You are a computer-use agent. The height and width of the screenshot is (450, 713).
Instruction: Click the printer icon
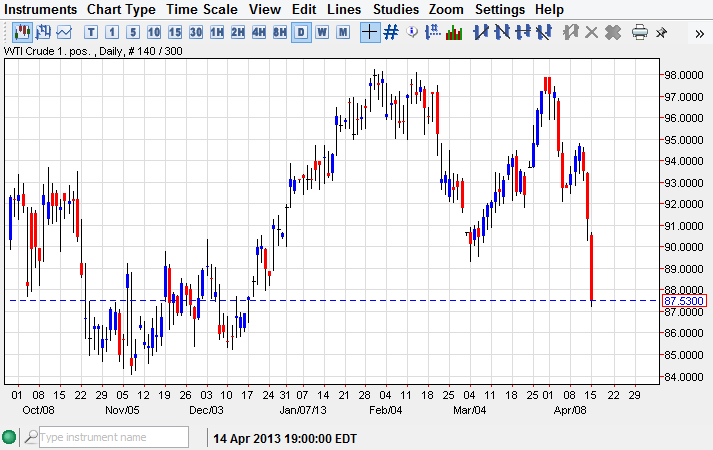tap(640, 32)
